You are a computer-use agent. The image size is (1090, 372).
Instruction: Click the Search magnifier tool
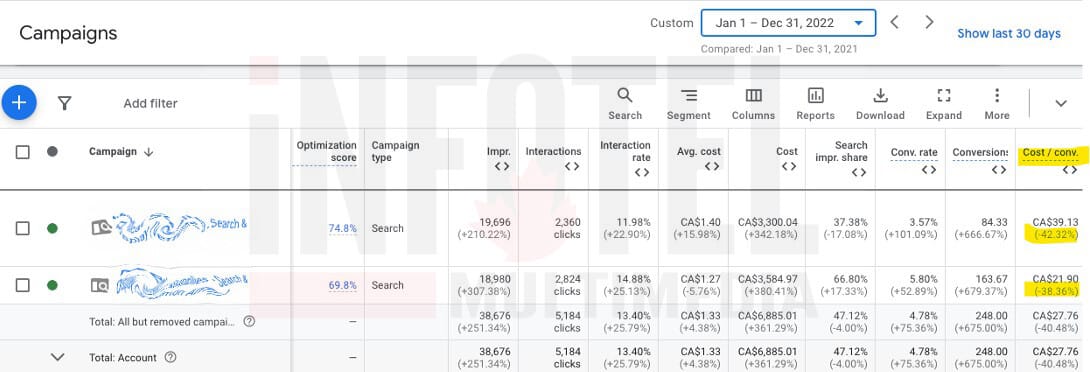click(x=625, y=104)
